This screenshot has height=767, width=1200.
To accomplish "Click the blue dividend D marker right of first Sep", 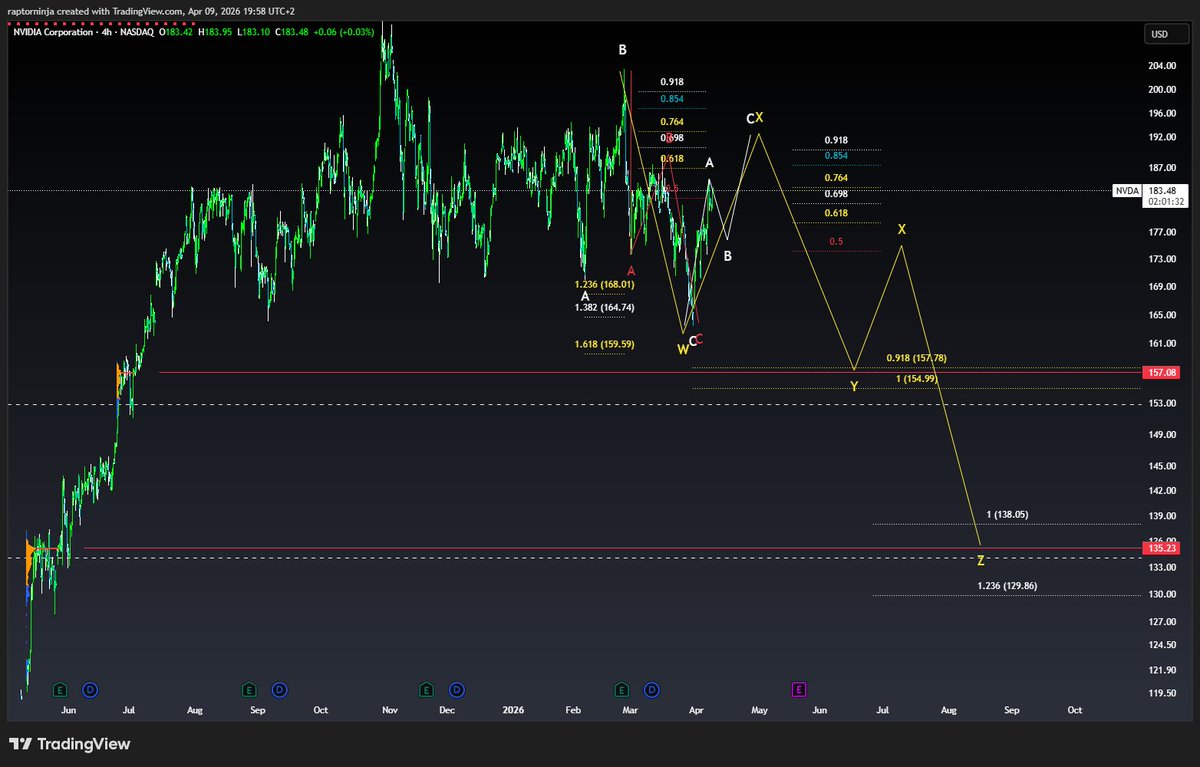I will (279, 689).
